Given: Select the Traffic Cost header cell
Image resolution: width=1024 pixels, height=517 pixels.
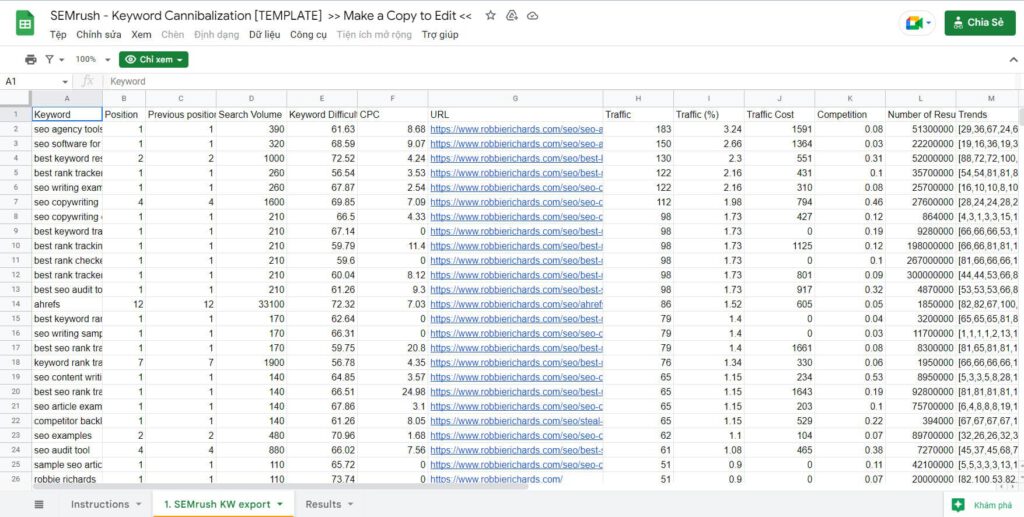Looking at the screenshot, I should (780, 114).
